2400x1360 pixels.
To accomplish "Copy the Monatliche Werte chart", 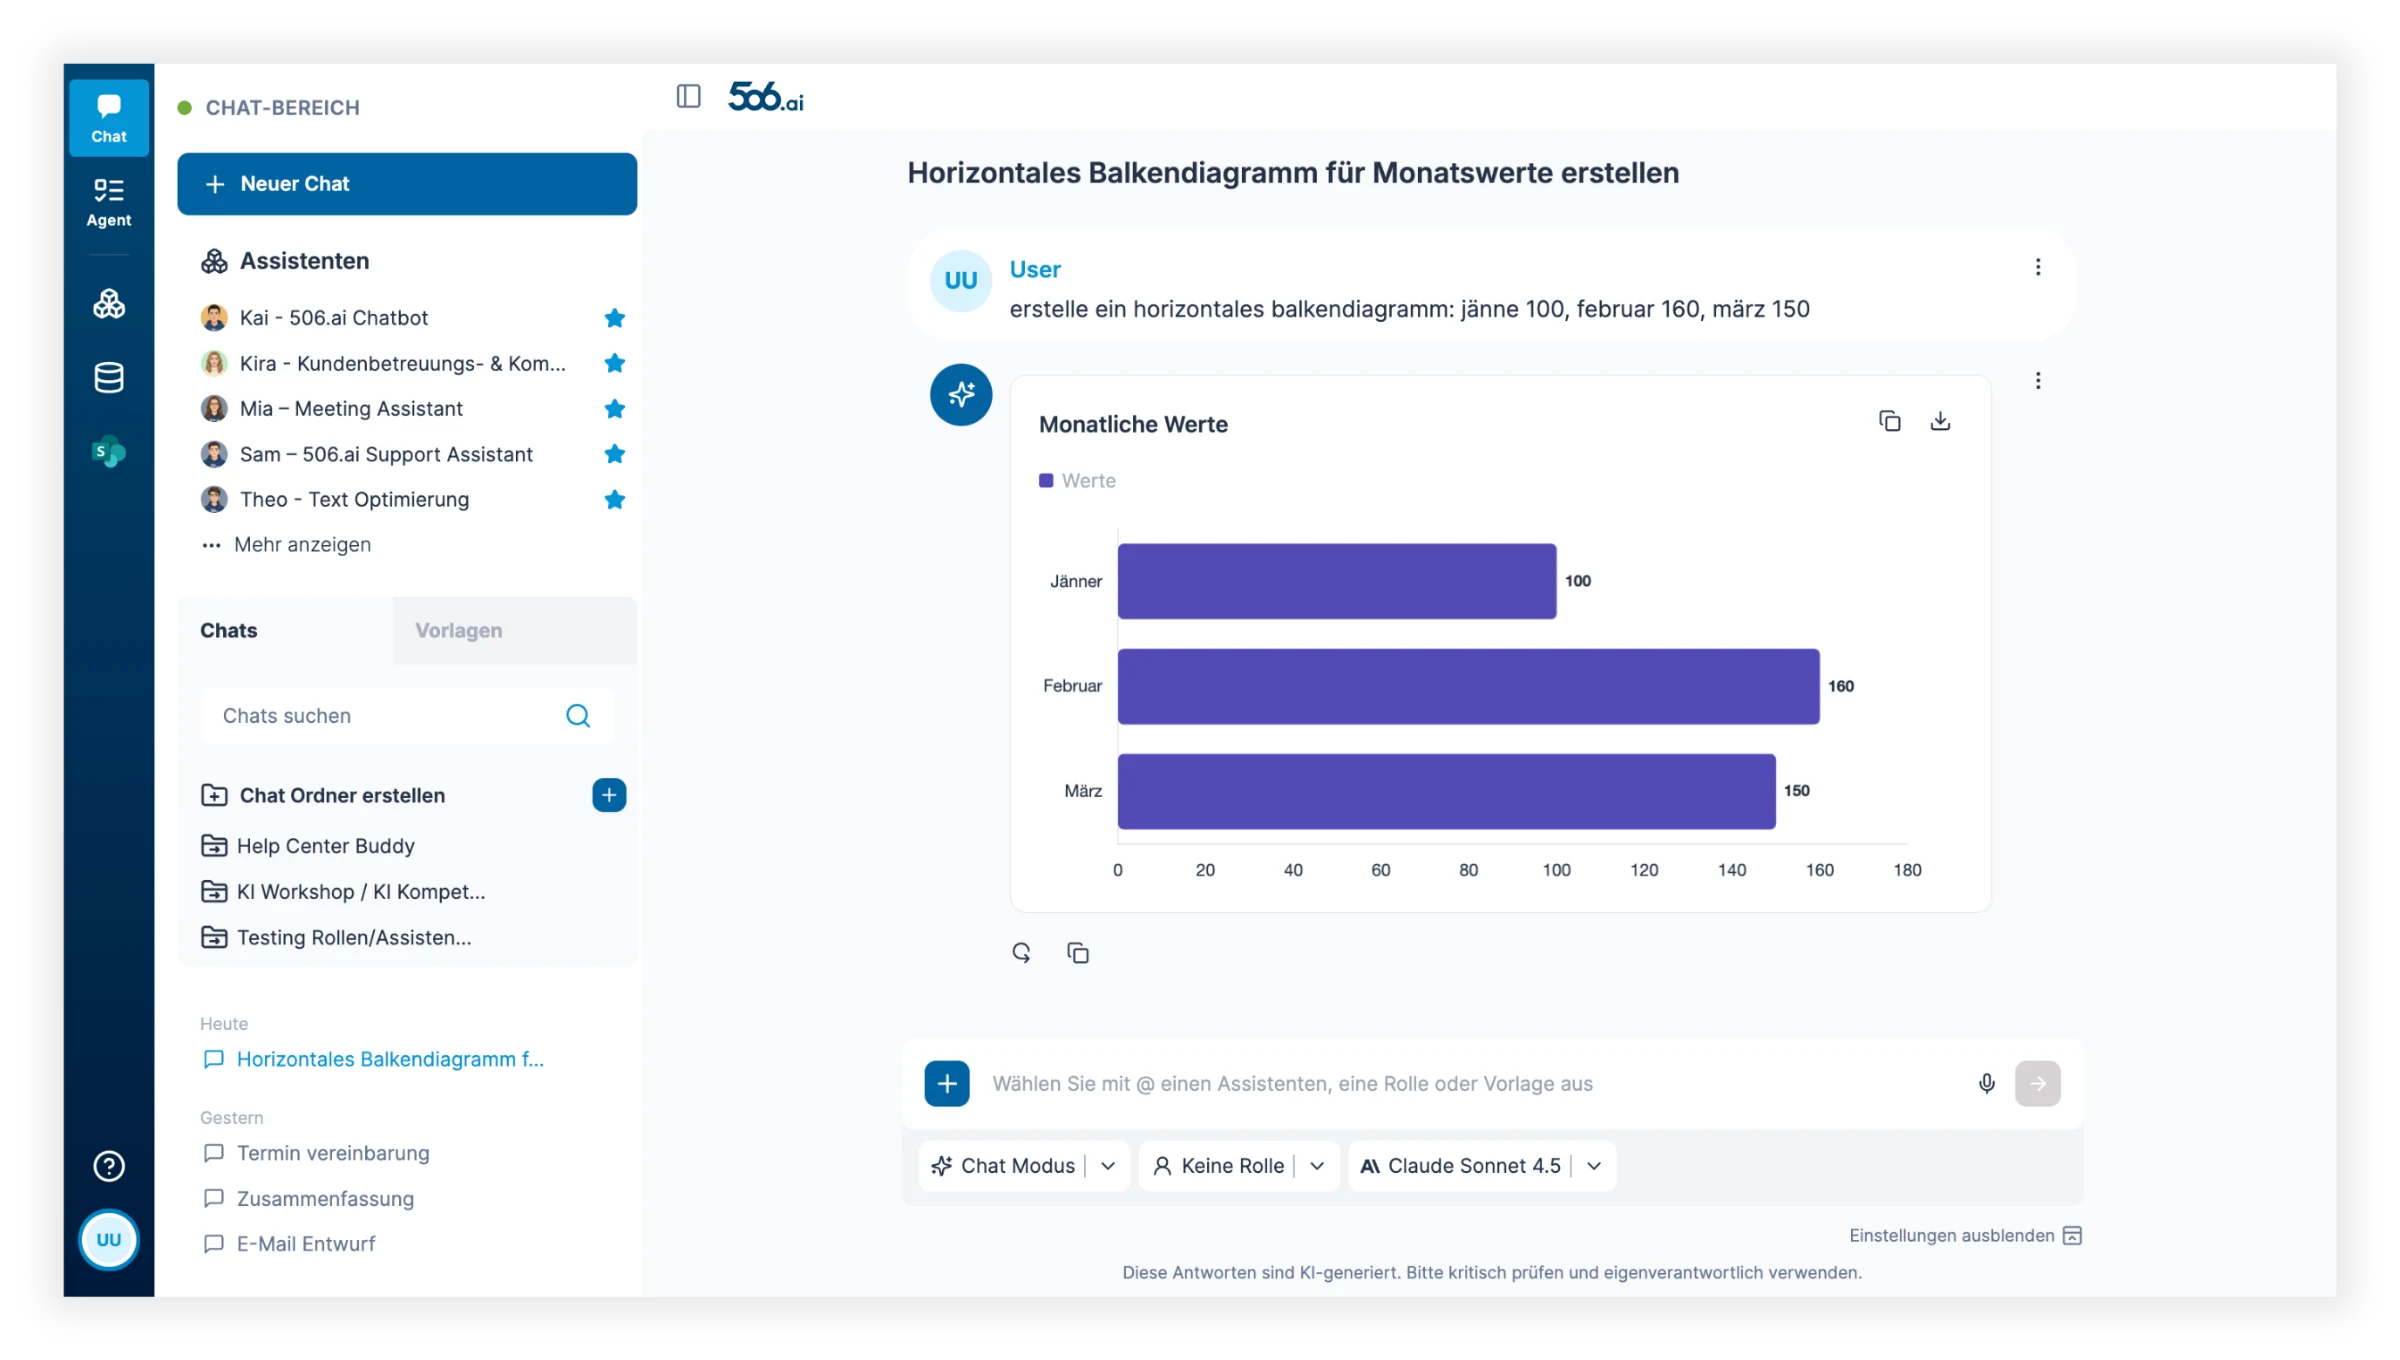I will tap(1889, 421).
